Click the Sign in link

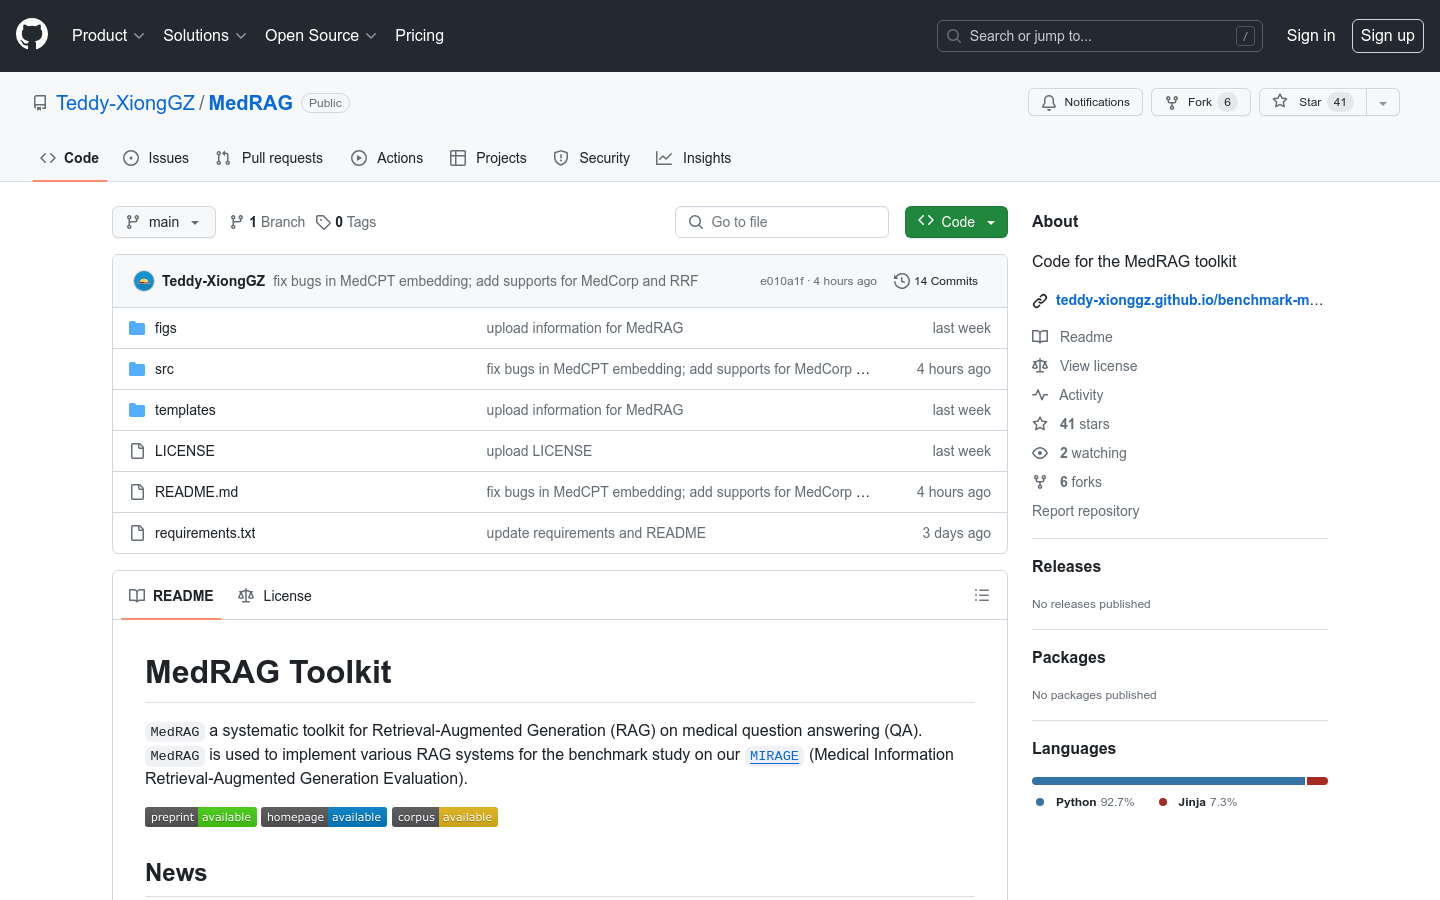pyautogui.click(x=1310, y=35)
